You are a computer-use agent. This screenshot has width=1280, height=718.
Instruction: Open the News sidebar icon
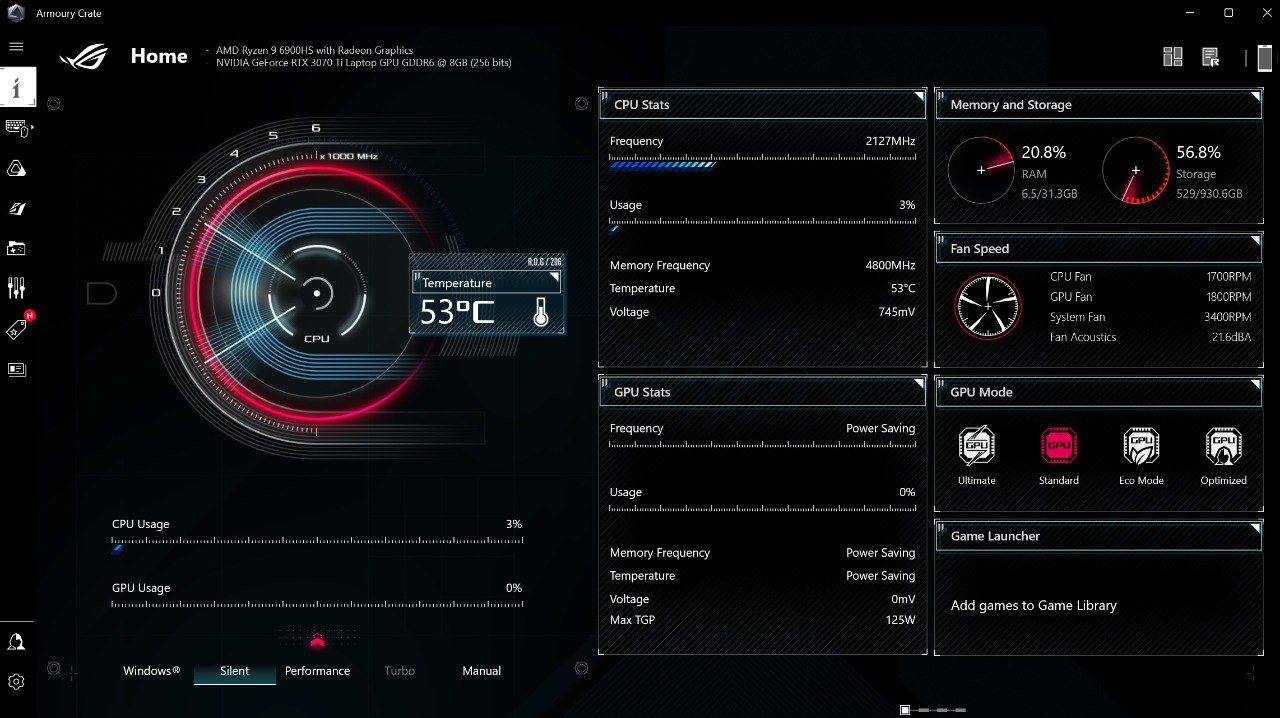tap(16, 369)
